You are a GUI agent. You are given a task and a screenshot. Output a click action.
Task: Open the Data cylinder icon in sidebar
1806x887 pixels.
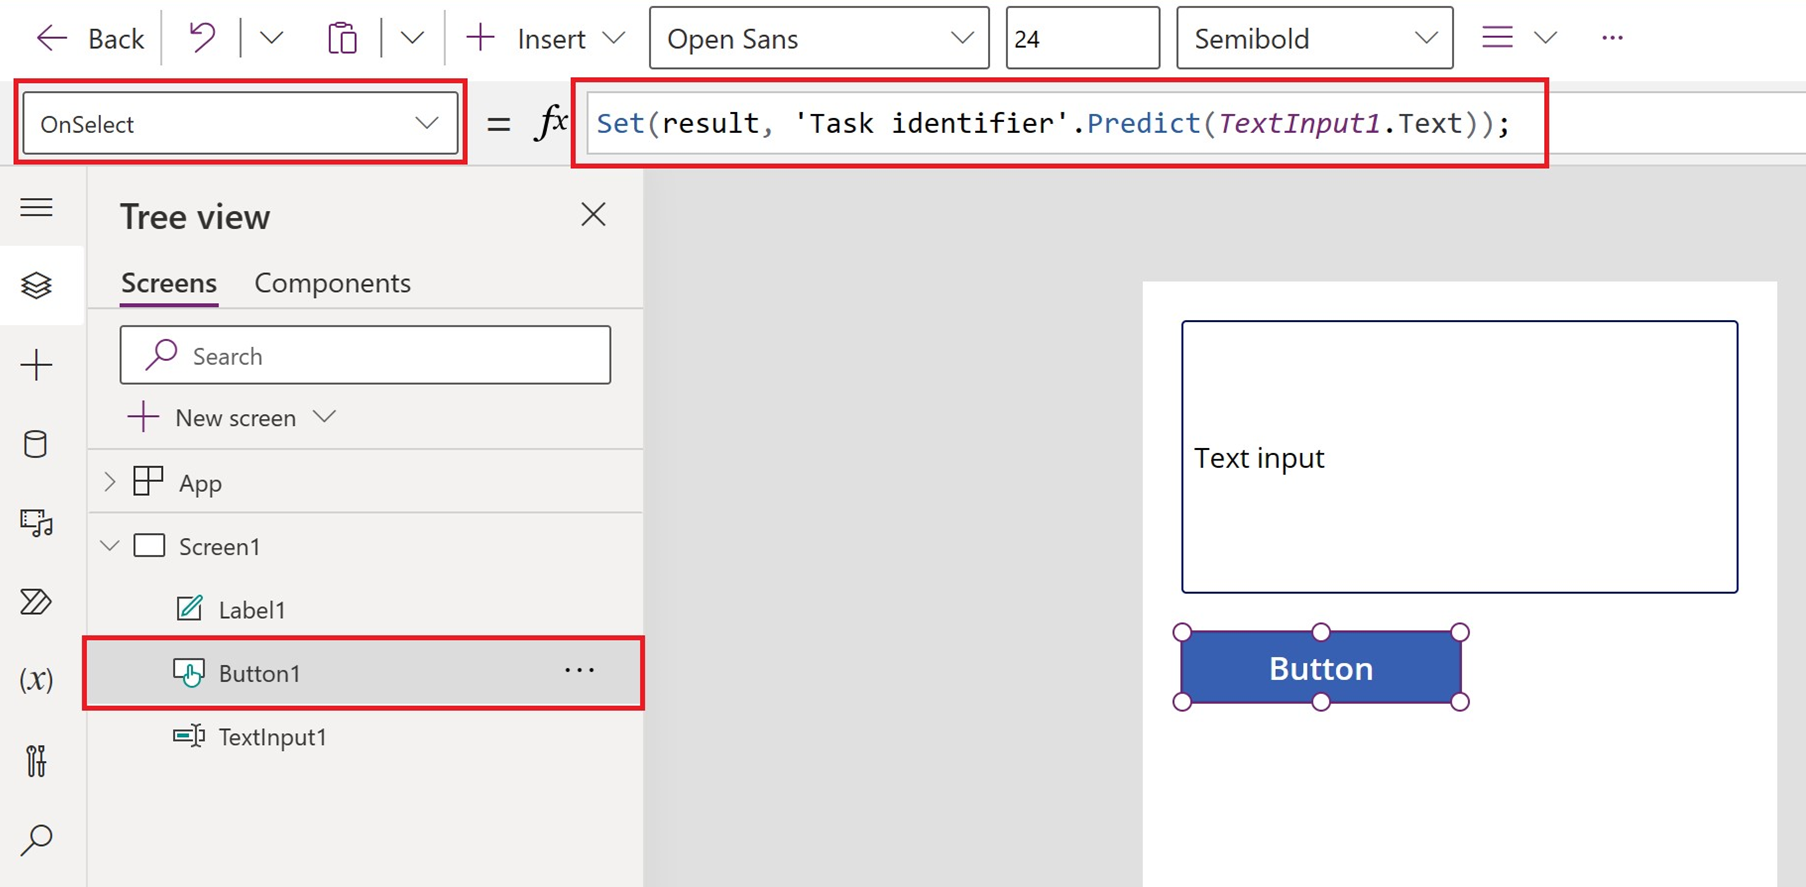[x=35, y=444]
